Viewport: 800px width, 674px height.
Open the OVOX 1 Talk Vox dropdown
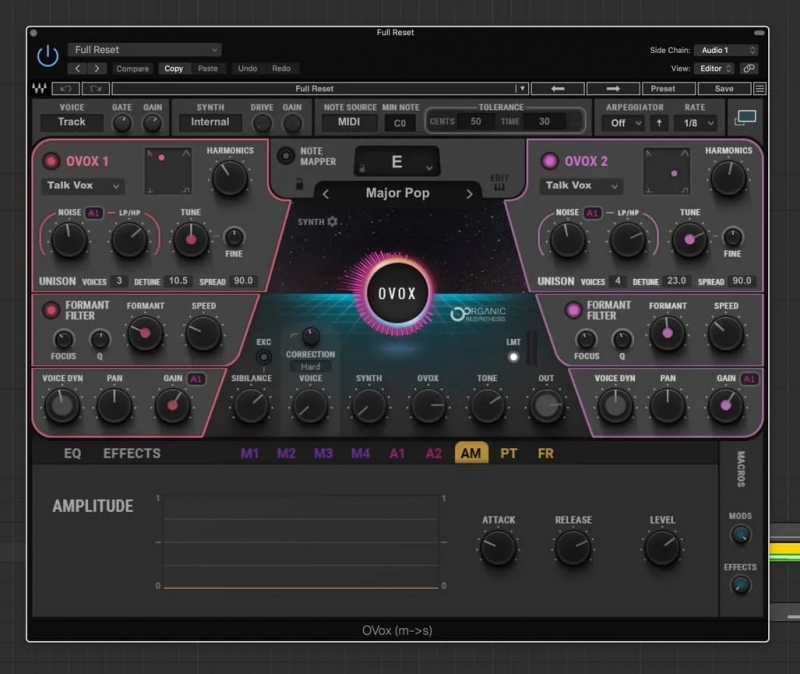(x=82, y=186)
